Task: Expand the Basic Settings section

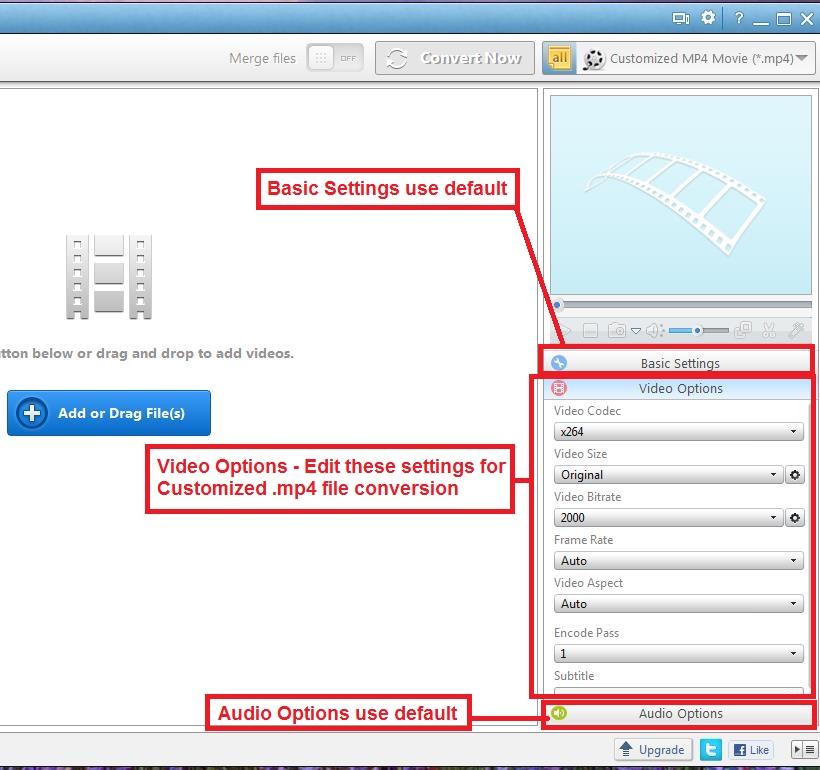Action: coord(679,363)
